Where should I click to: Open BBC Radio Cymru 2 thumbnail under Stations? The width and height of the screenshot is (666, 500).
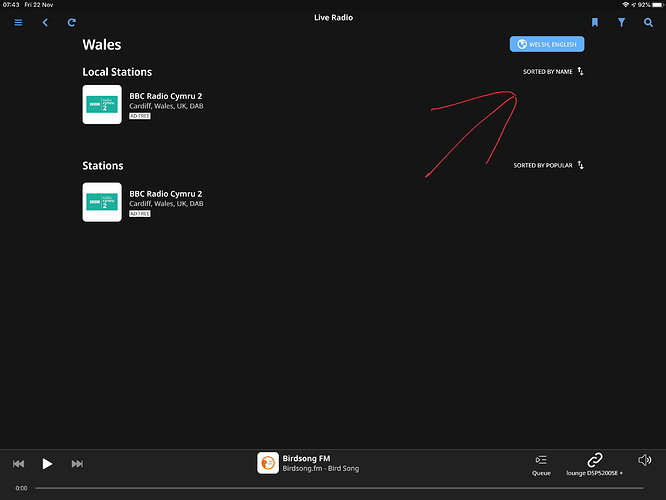(102, 202)
